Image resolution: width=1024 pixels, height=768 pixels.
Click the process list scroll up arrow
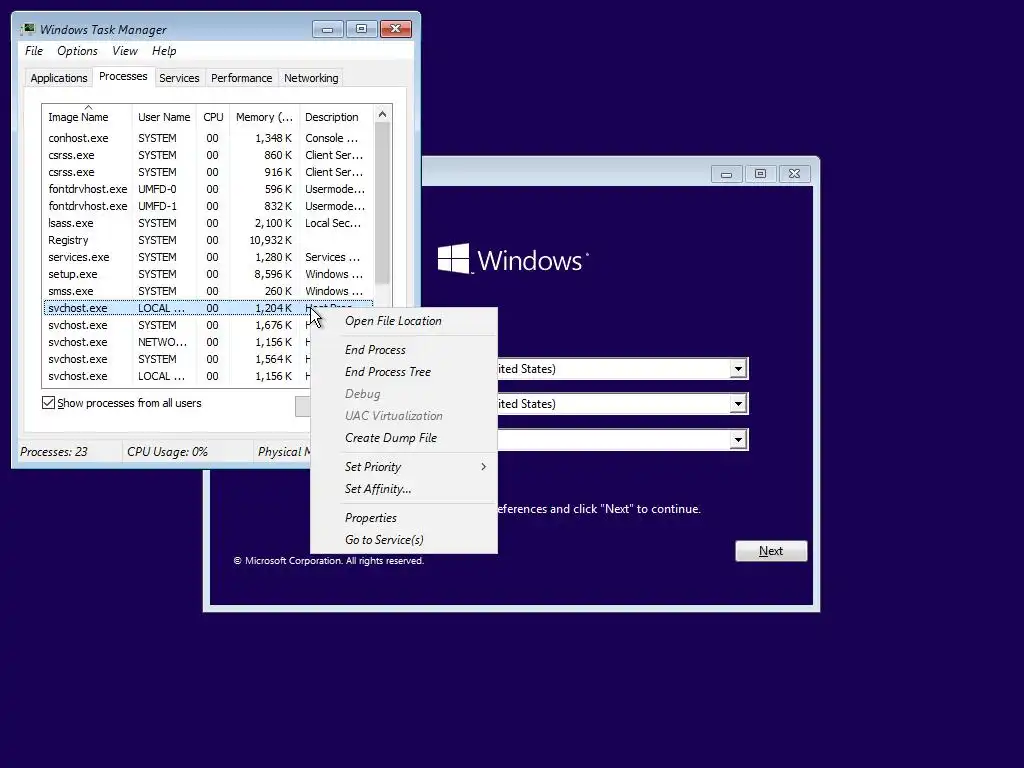[x=382, y=114]
